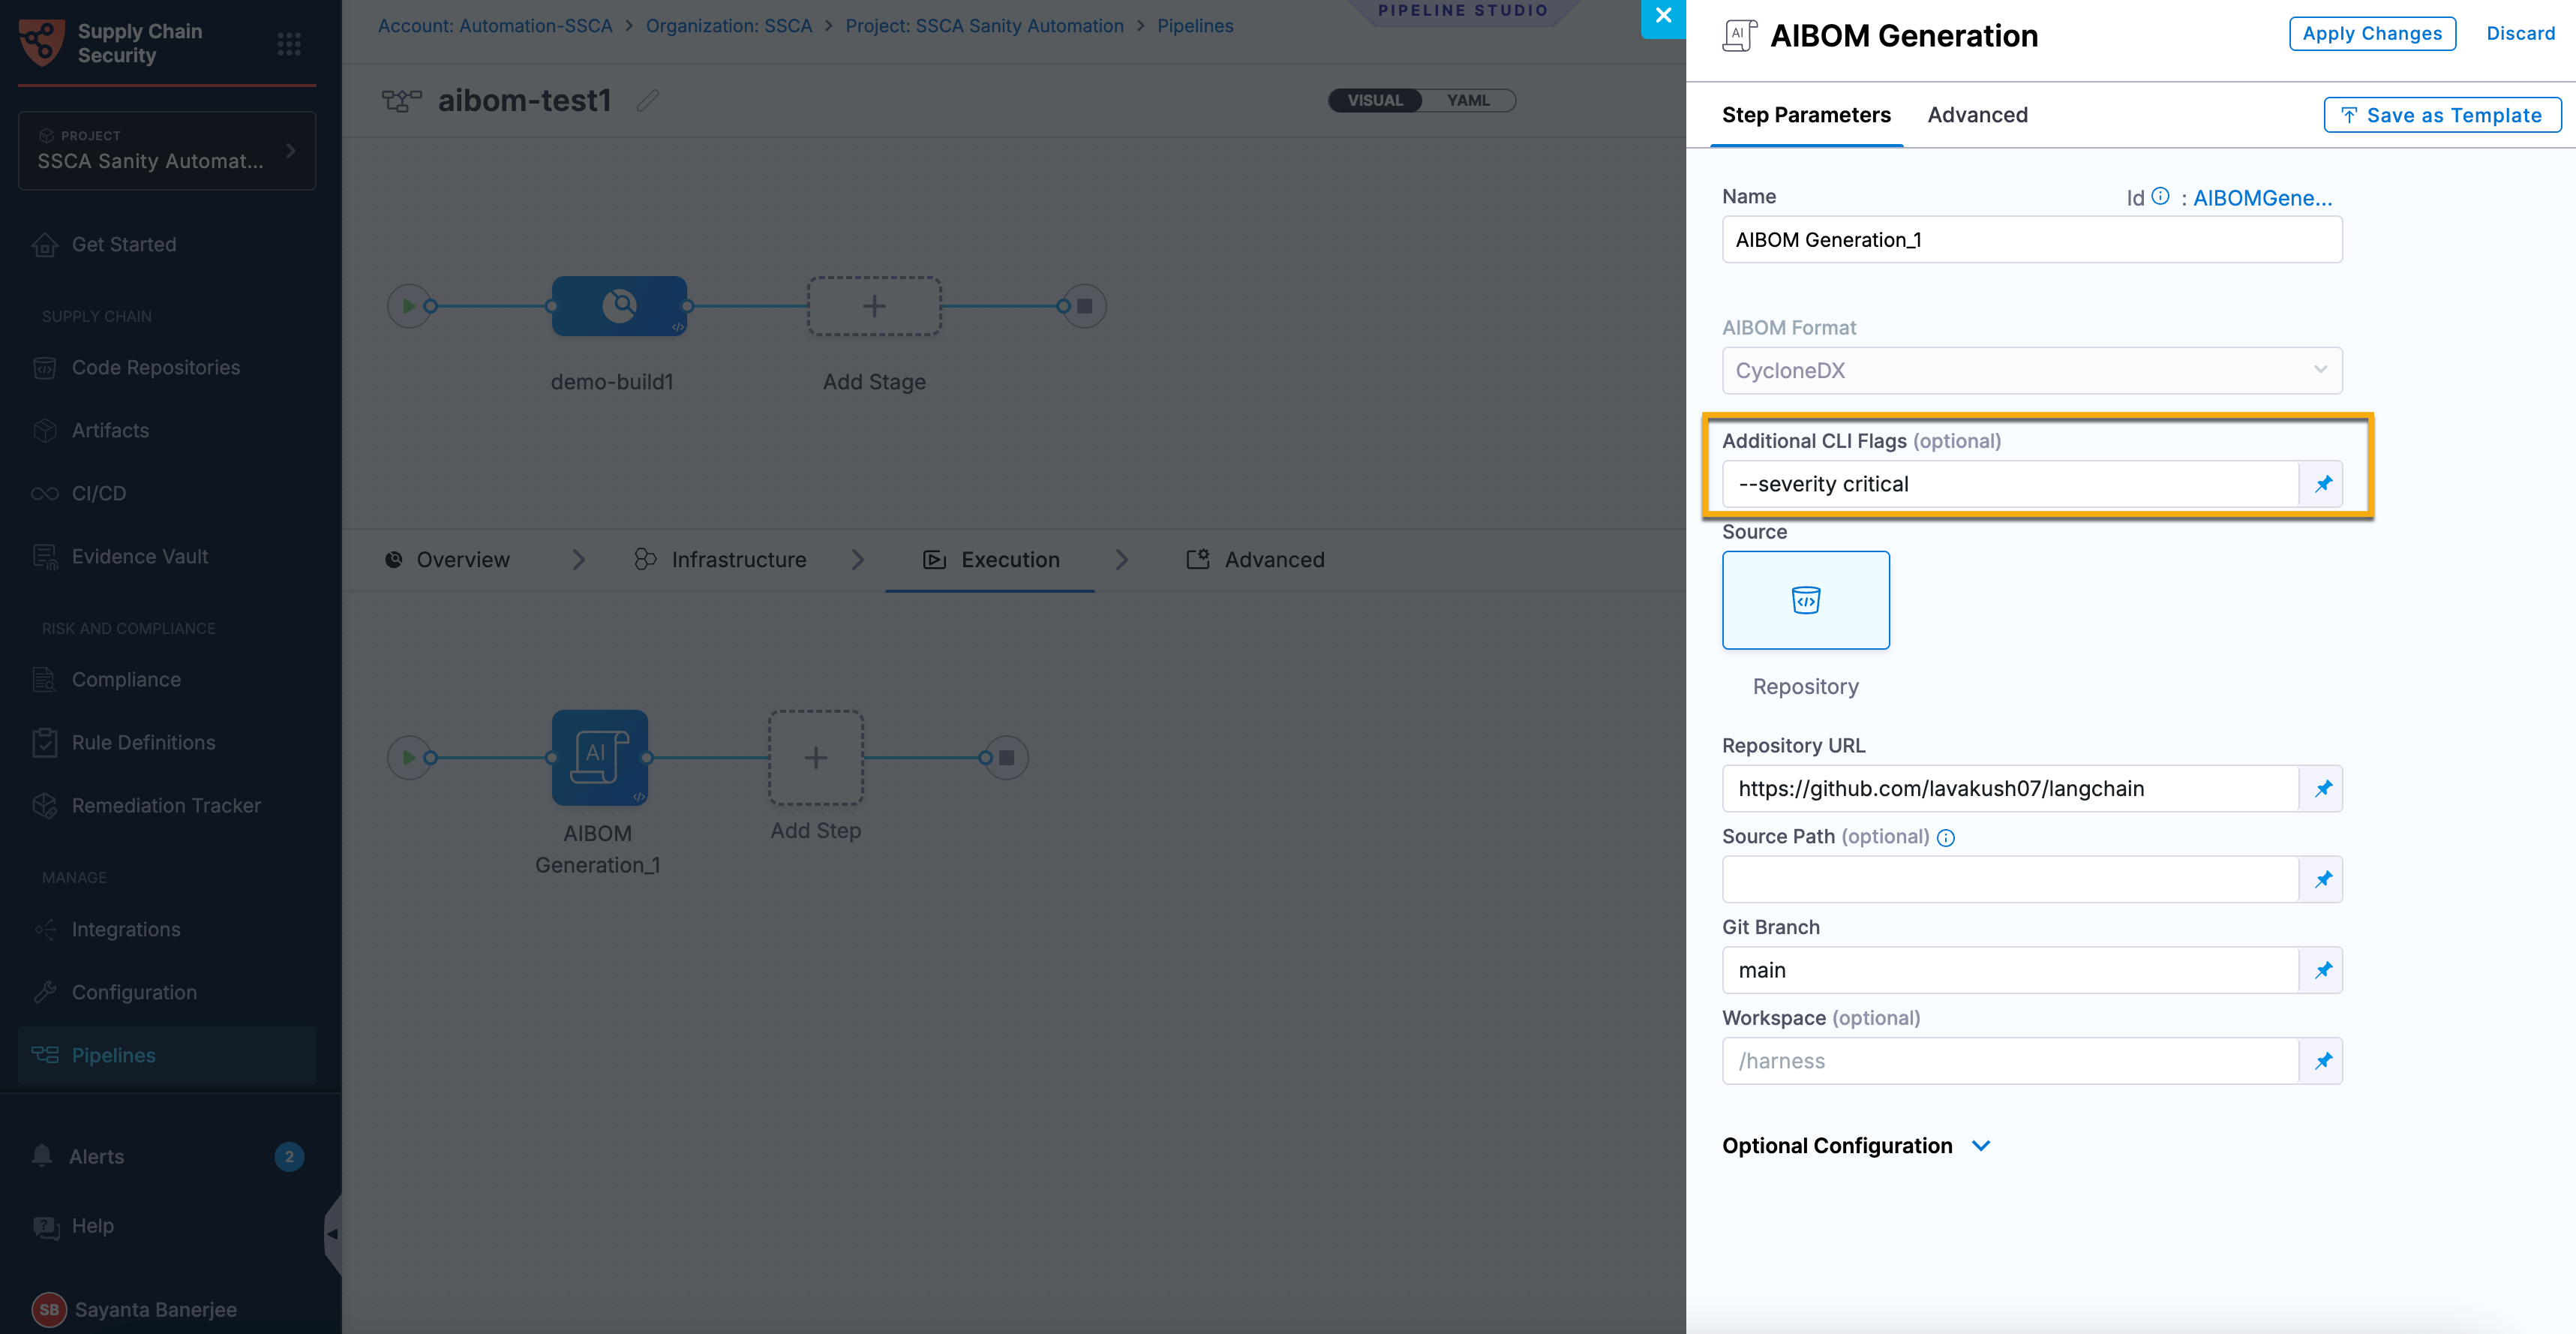Switch pipeline view to VISUAL
2576x1334 pixels.
[x=1375, y=100]
